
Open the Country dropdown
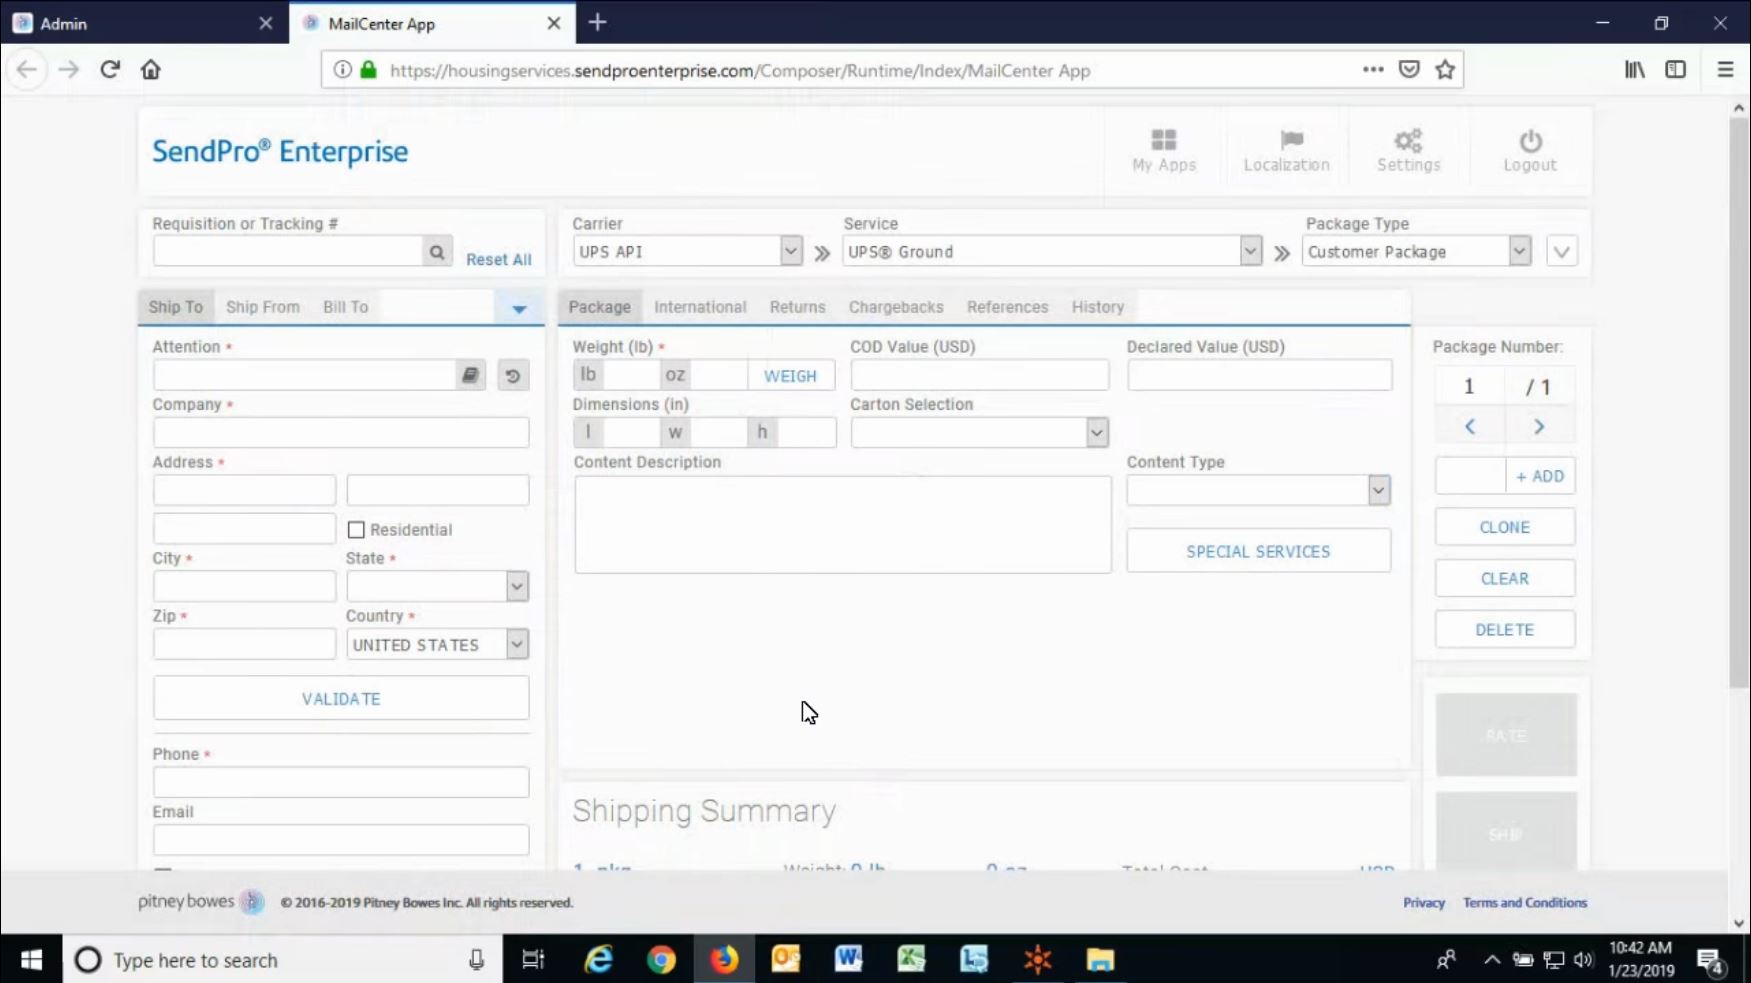coord(517,644)
